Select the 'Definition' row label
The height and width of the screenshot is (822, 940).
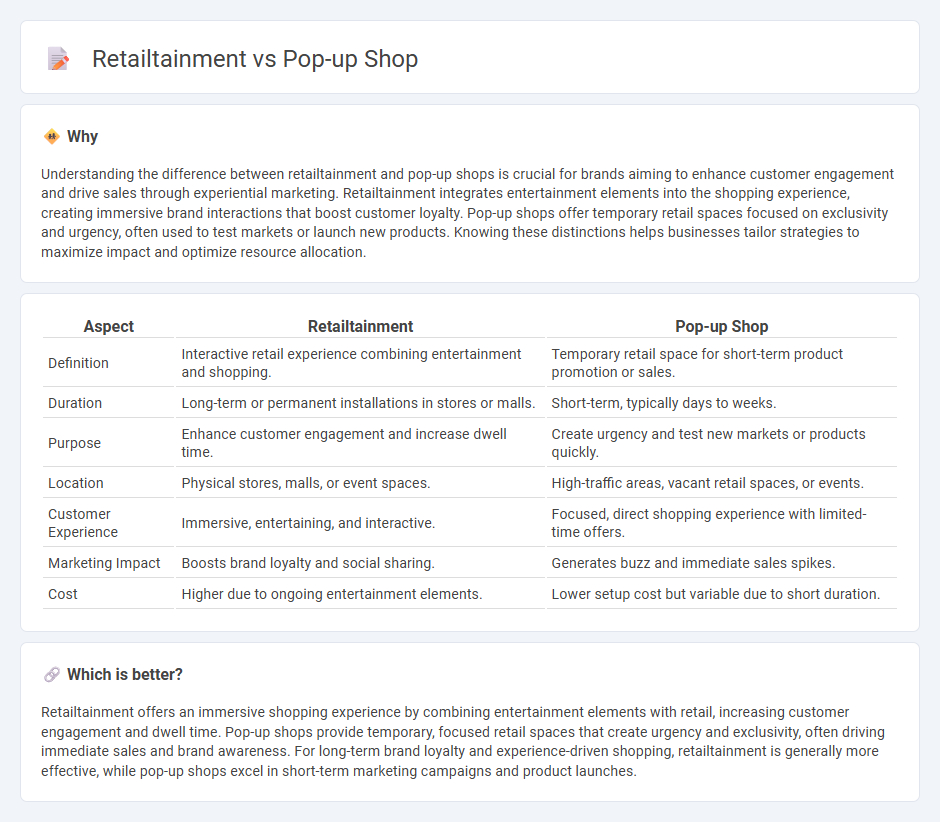79,363
